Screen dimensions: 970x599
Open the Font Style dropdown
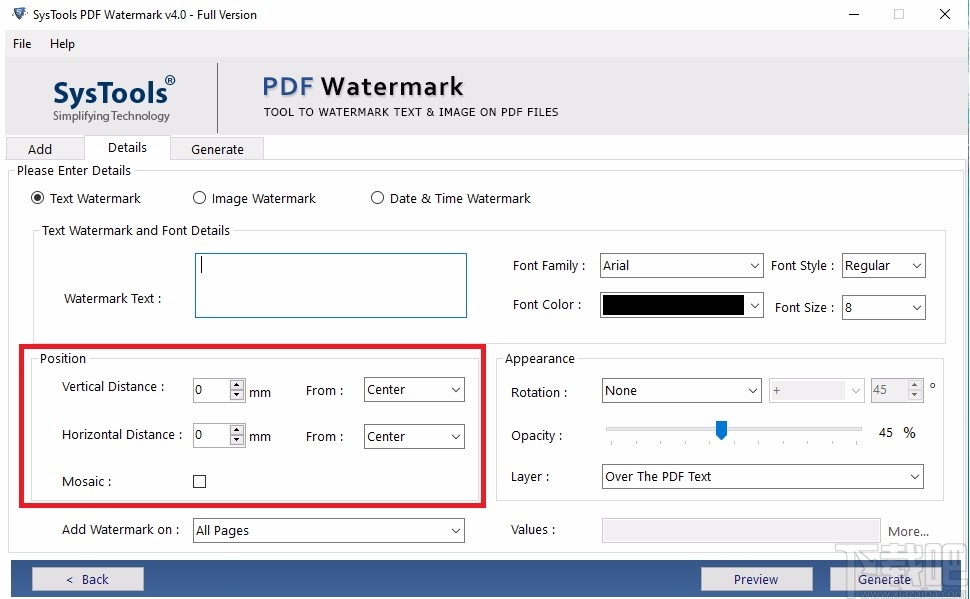[915, 265]
